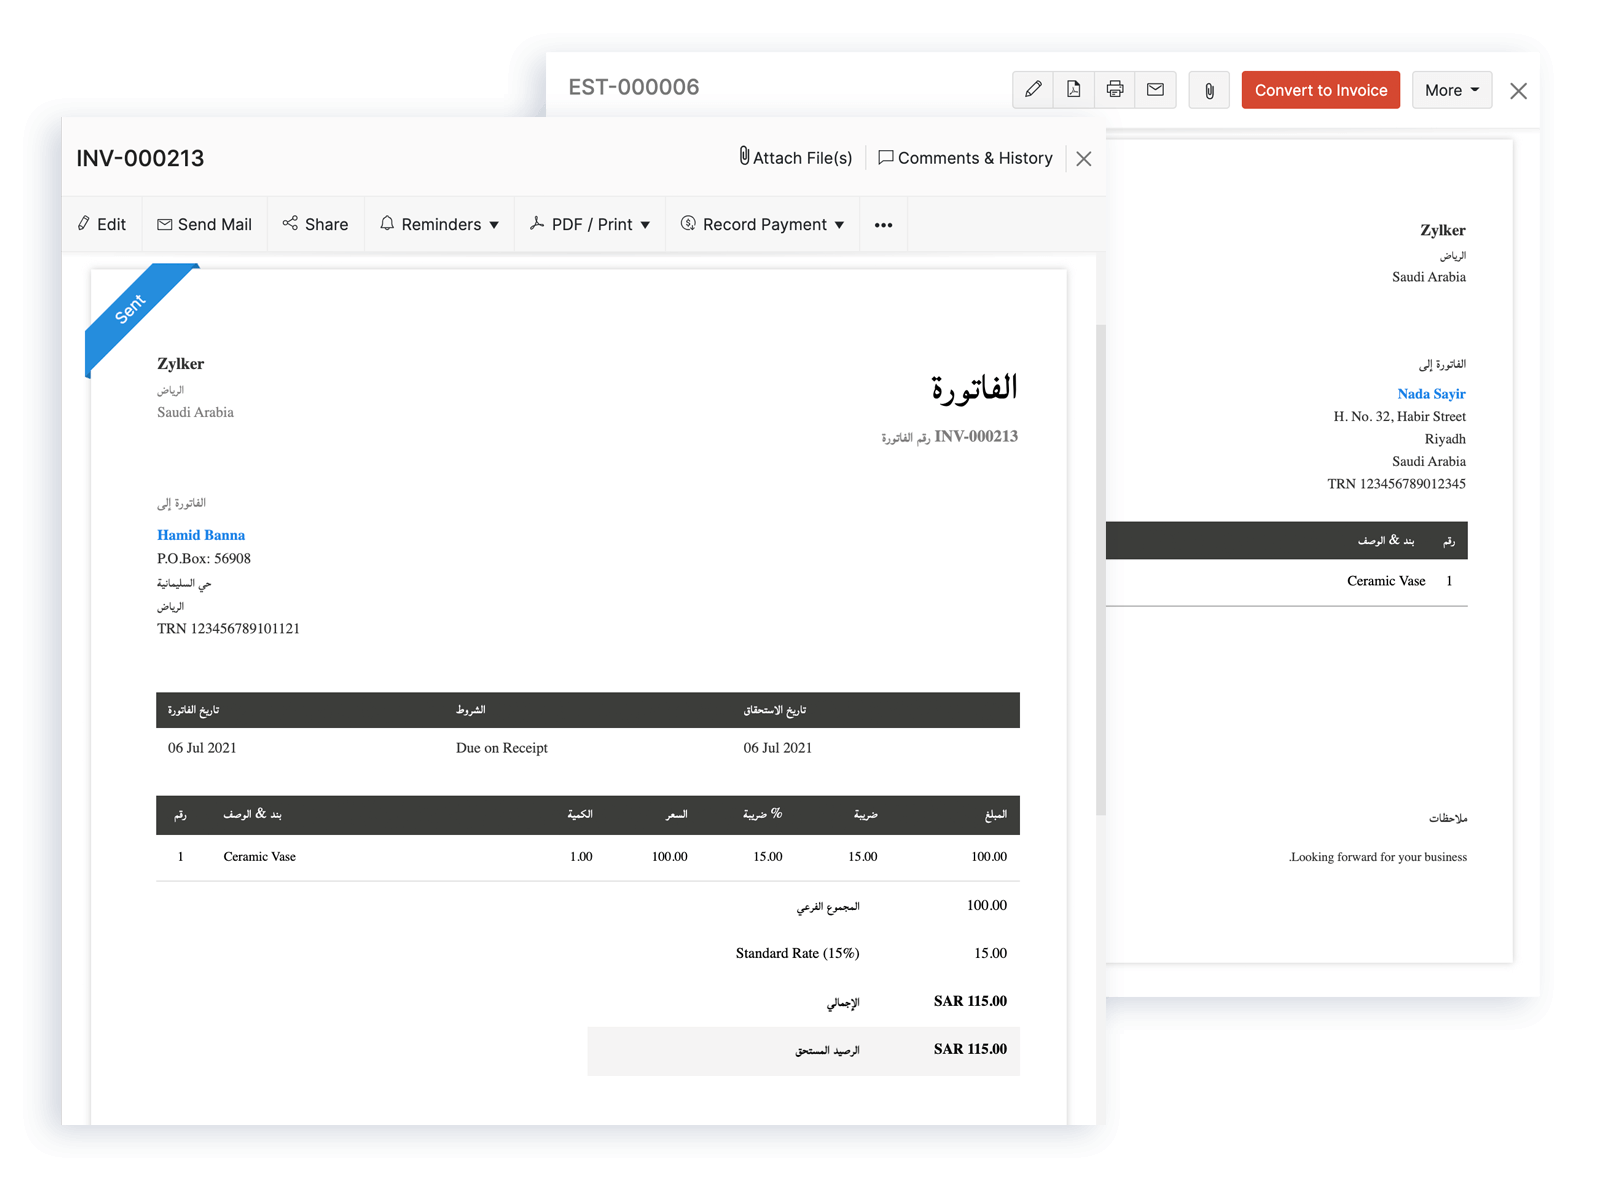This screenshot has height=1200, width=1600.
Task: Click the ellipsis icon for more invoice actions
Action: coord(883,224)
